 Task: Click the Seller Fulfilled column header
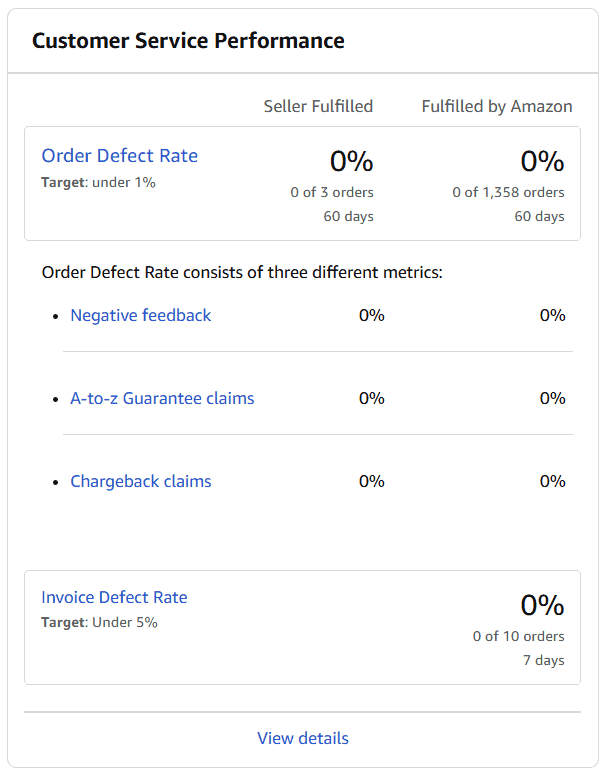click(318, 106)
